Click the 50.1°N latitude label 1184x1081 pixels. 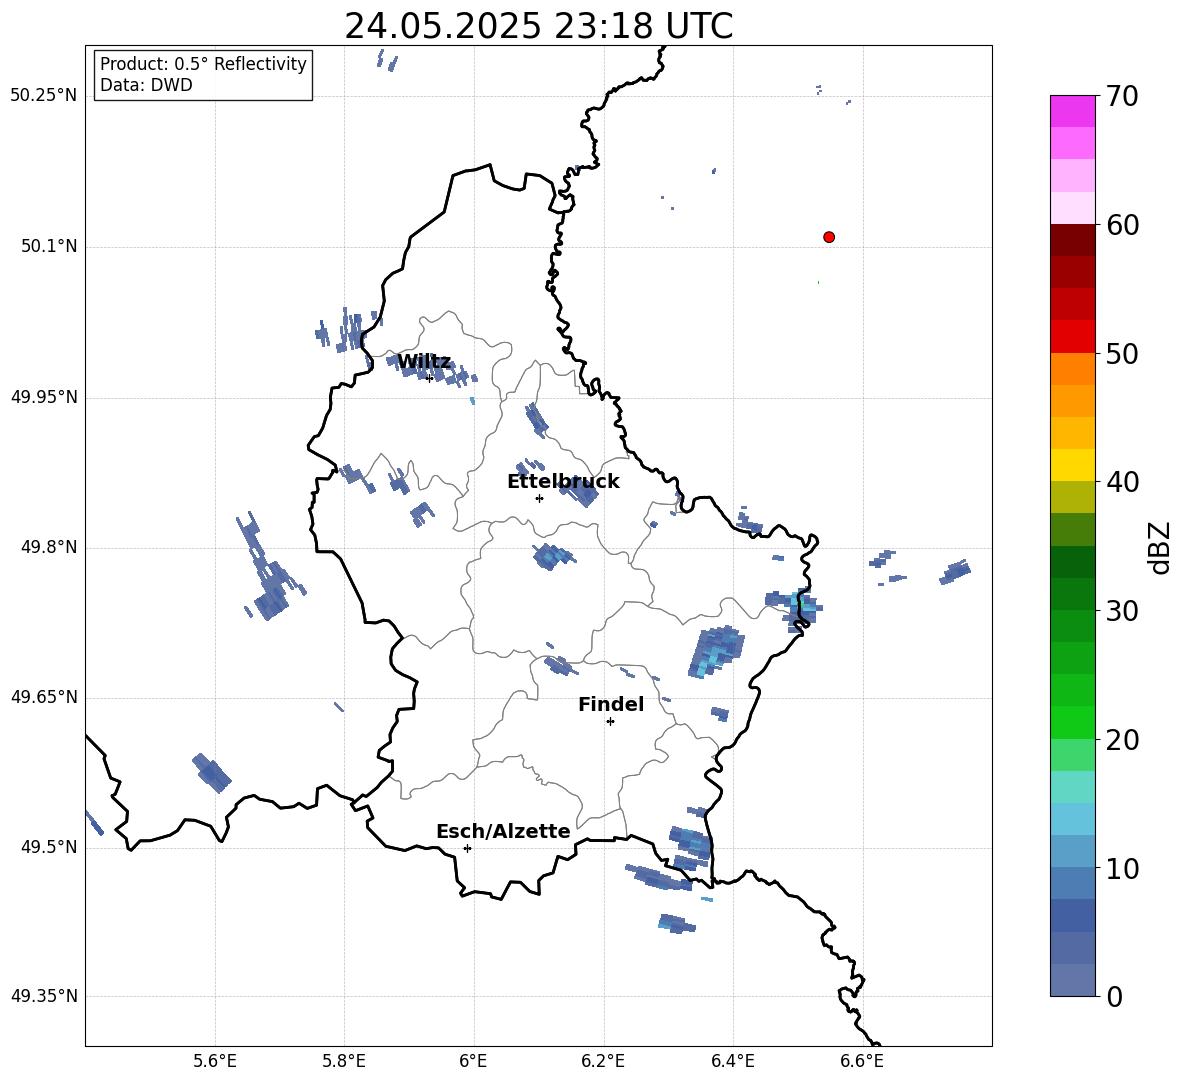pos(49,246)
